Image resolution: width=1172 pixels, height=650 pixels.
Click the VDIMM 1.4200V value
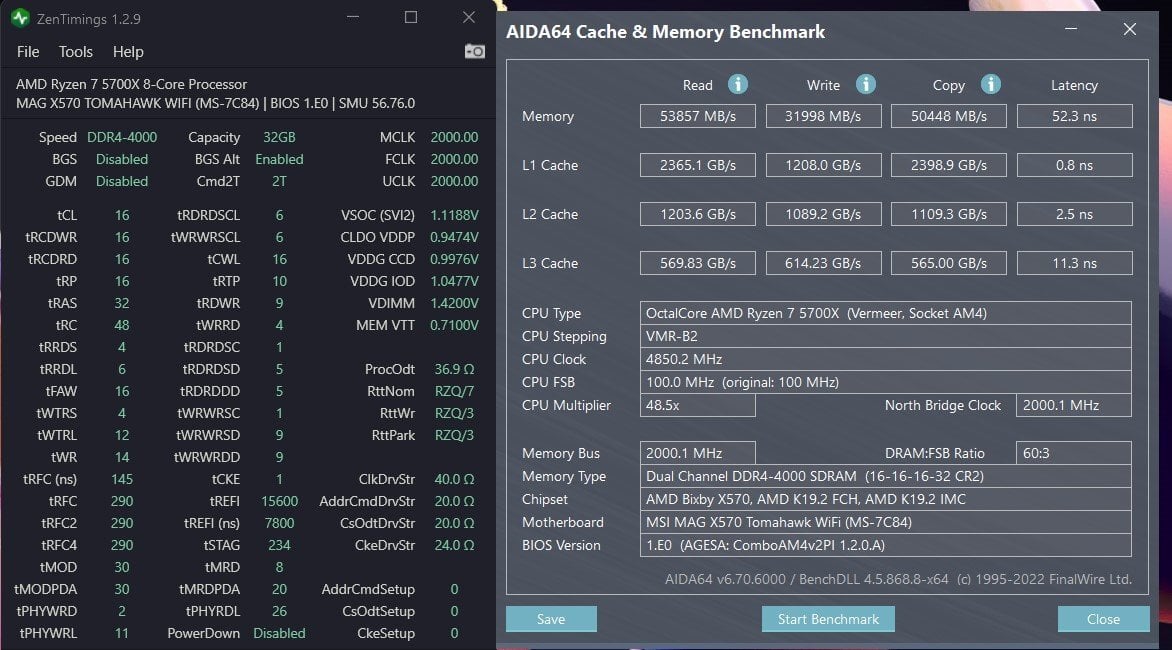click(454, 303)
